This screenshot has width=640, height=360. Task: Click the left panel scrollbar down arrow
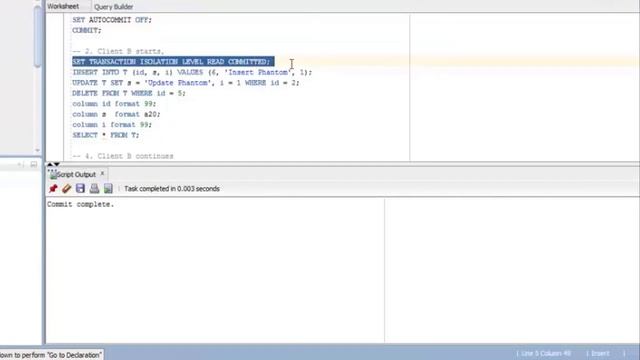38,151
